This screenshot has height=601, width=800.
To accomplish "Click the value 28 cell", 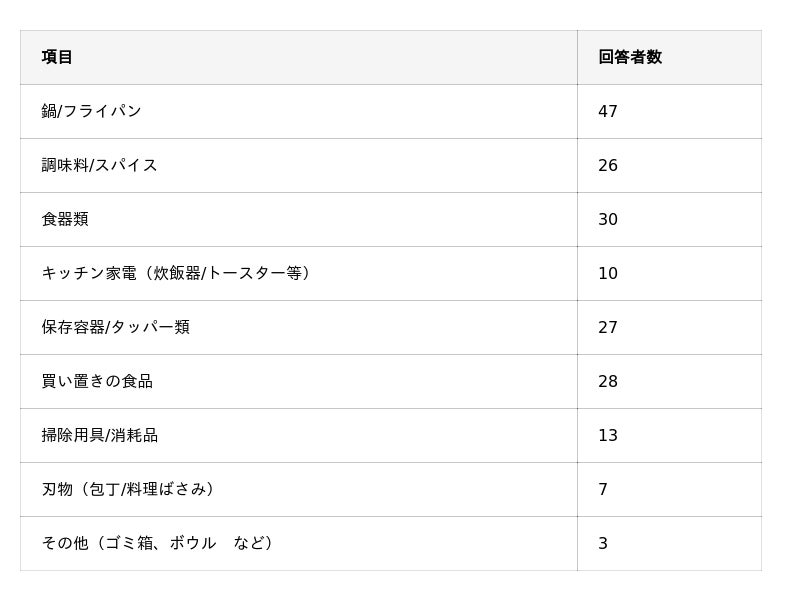I will [608, 381].
